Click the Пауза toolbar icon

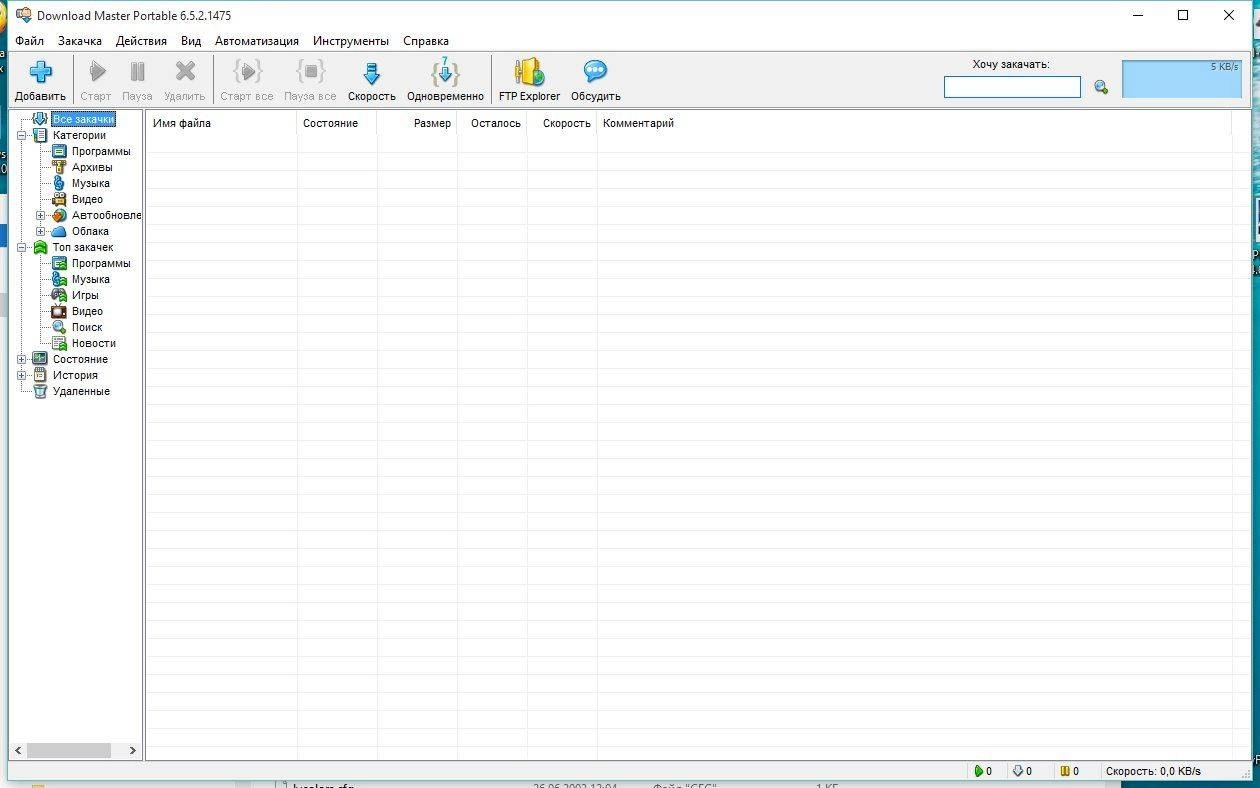137,72
